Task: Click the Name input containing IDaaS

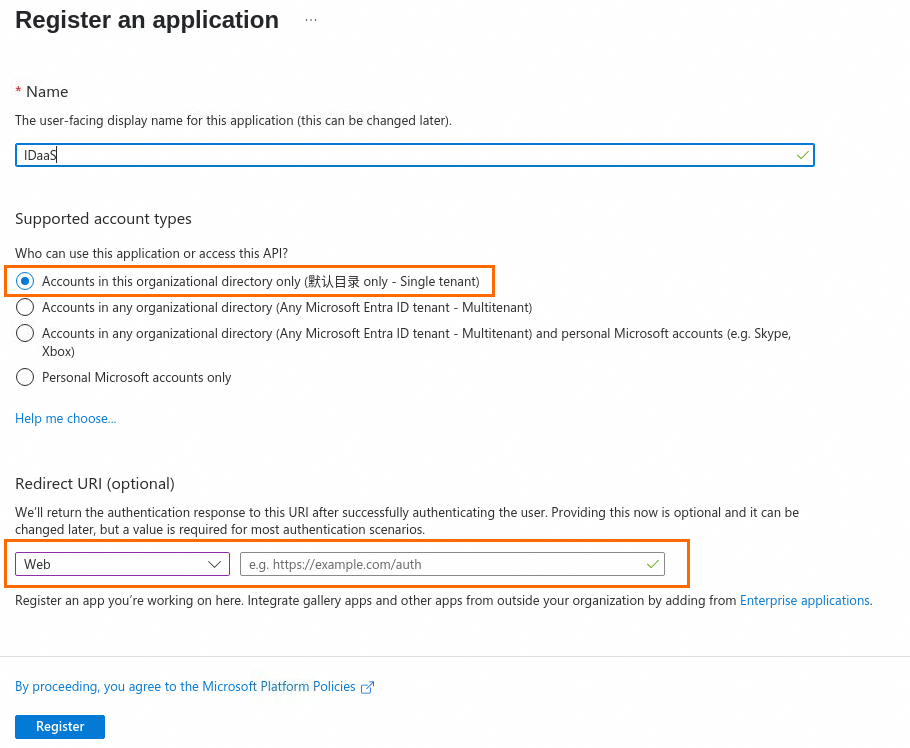Action: click(x=415, y=155)
